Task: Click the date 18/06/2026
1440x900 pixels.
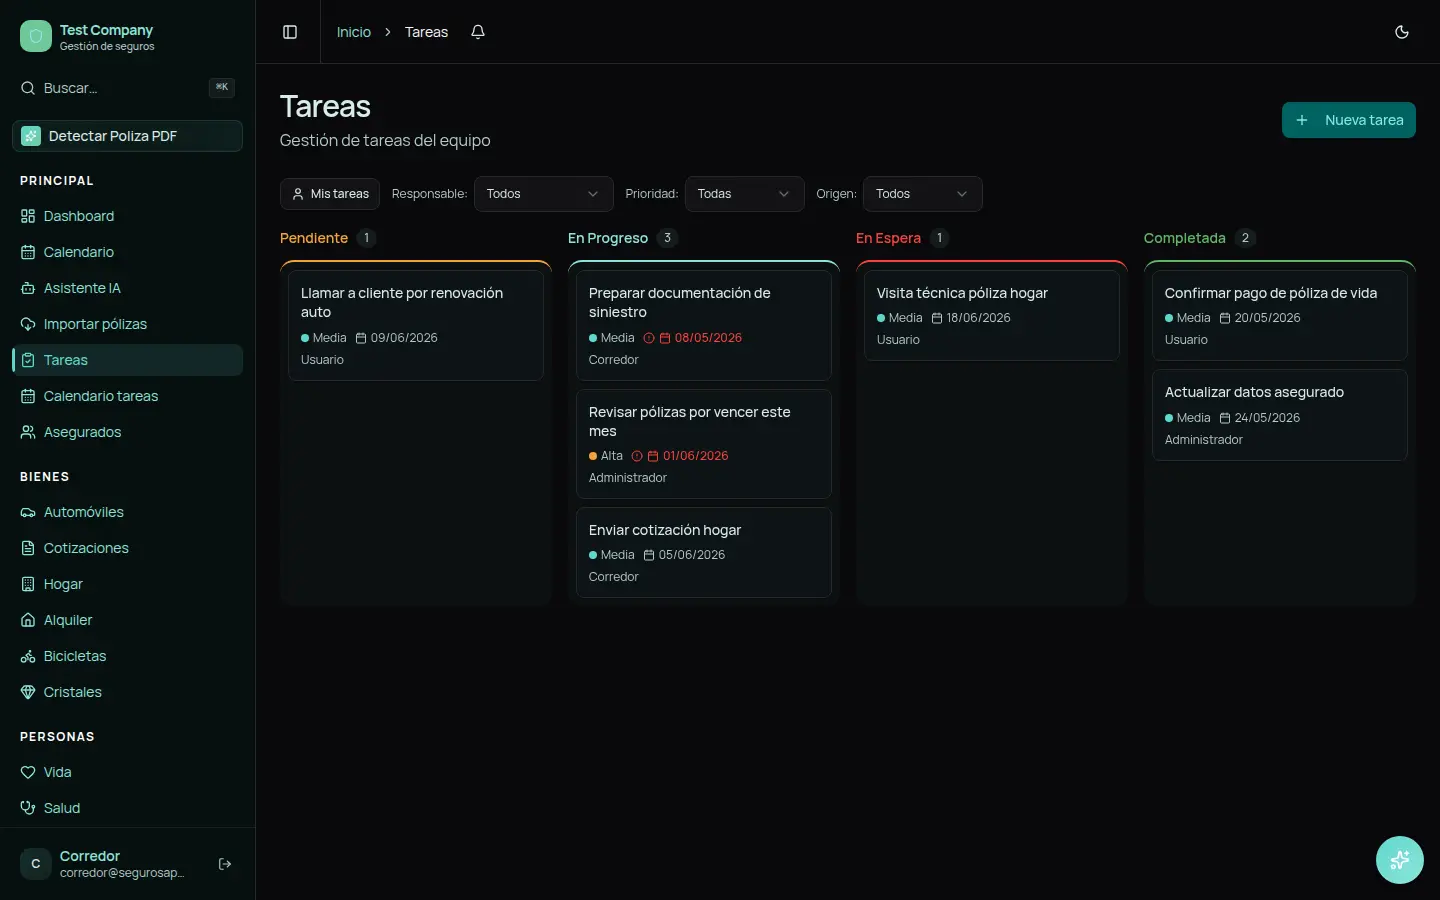Action: (x=979, y=318)
